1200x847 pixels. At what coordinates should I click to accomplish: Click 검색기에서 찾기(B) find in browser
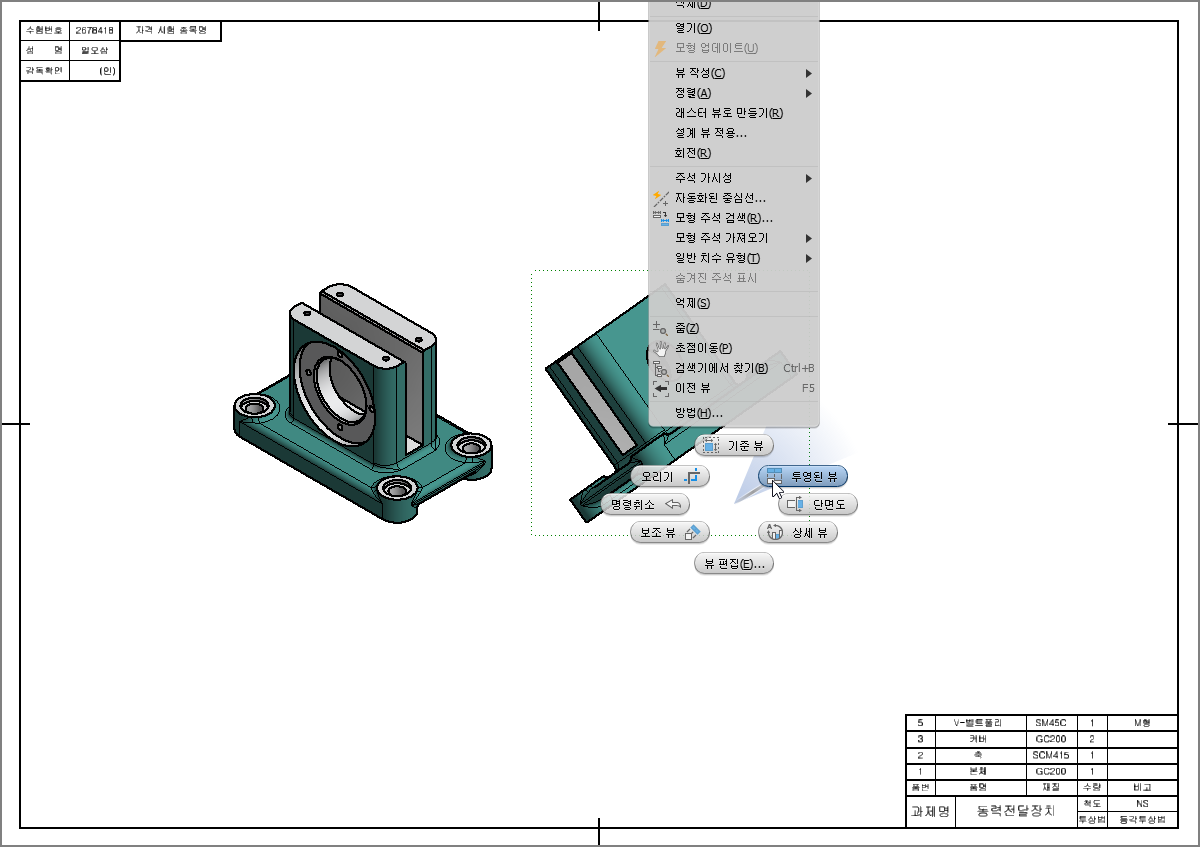[x=734, y=368]
